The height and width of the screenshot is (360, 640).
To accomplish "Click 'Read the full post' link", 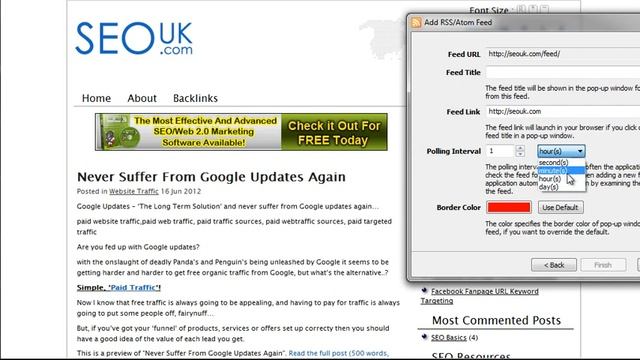I will 338,353.
